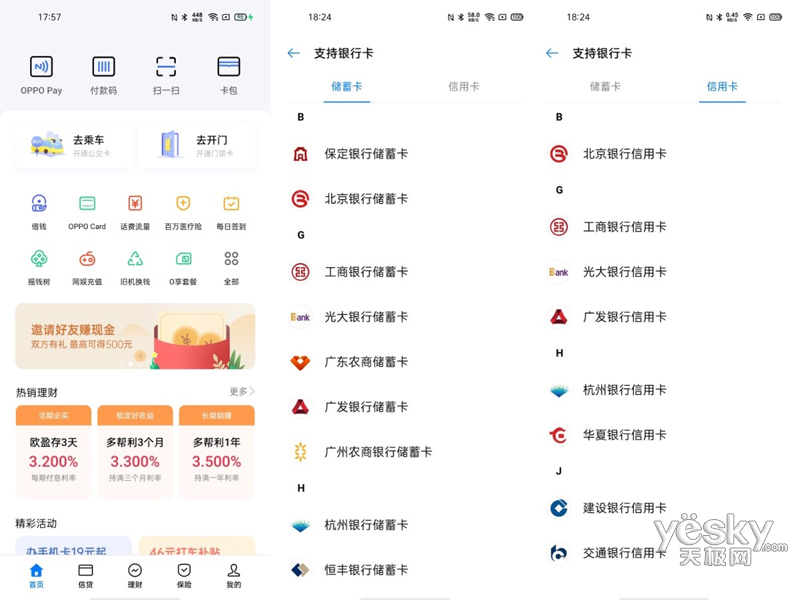
Task: Choose 保定银行储蓄卡
Action: pyautogui.click(x=405, y=154)
